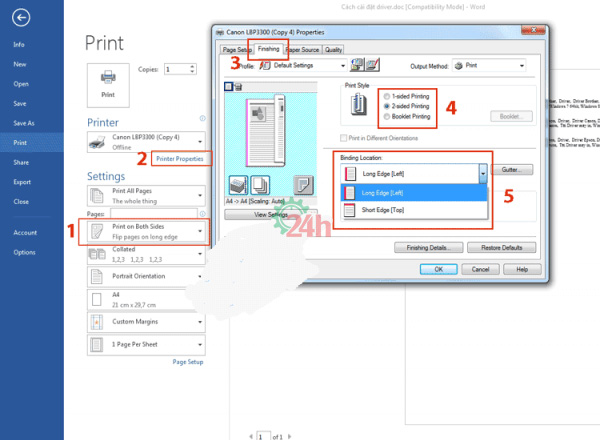Switch to the Quality tab
The width and height of the screenshot is (600, 440).
click(333, 50)
